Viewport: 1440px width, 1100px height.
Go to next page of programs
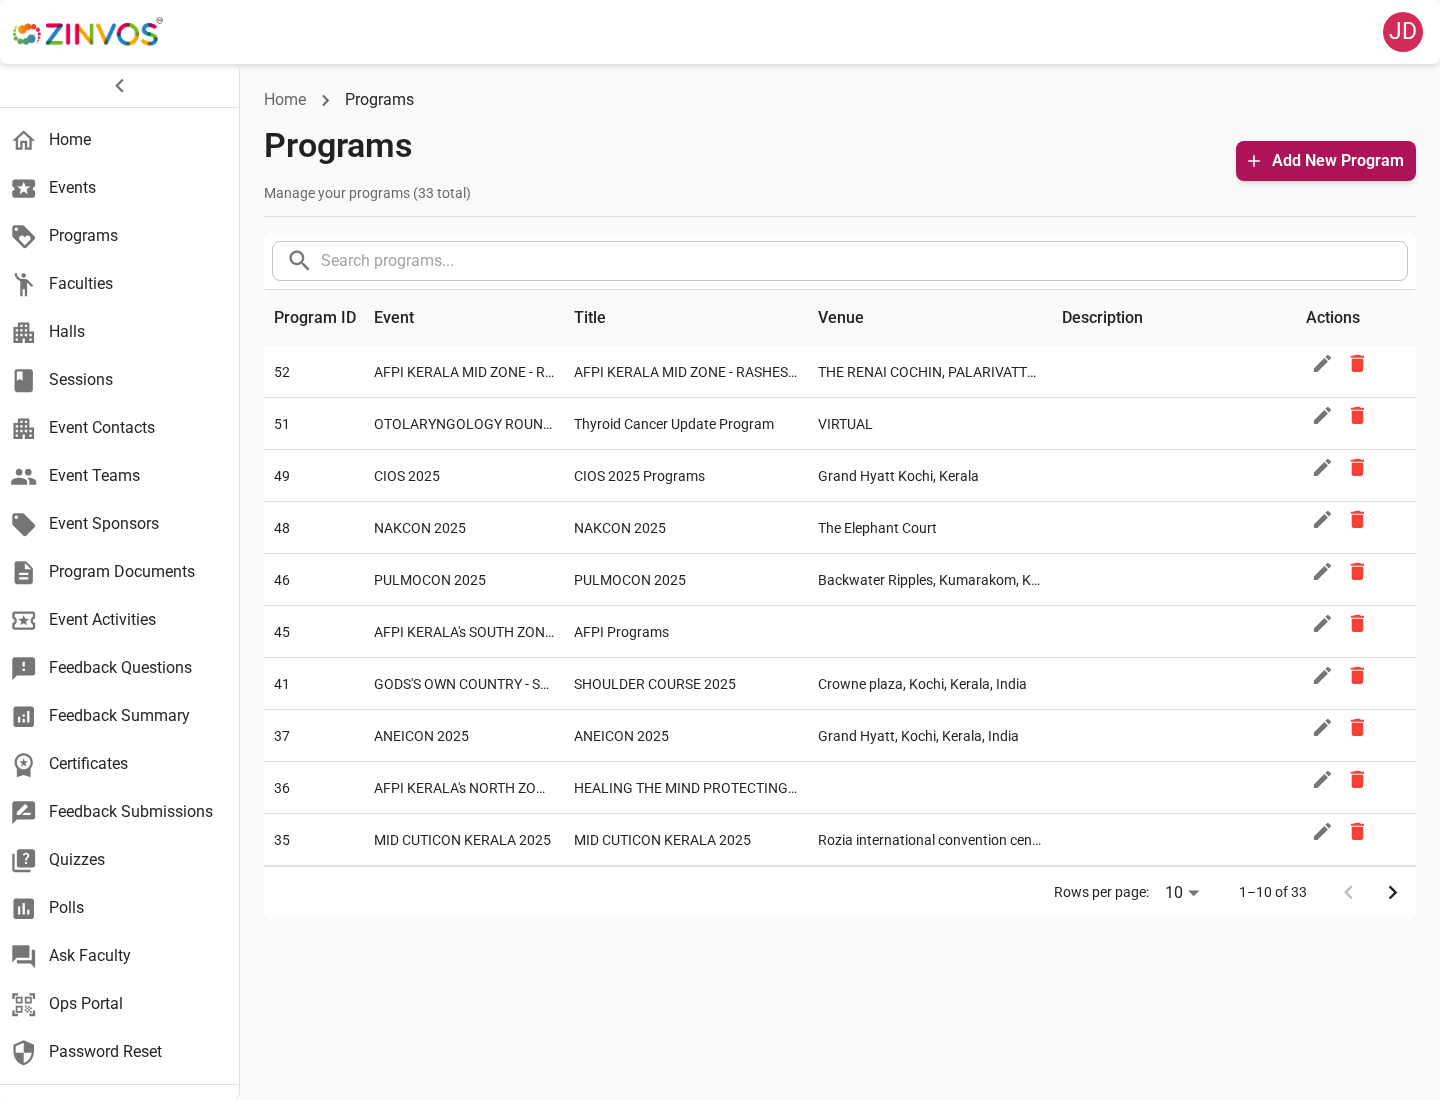point(1392,892)
